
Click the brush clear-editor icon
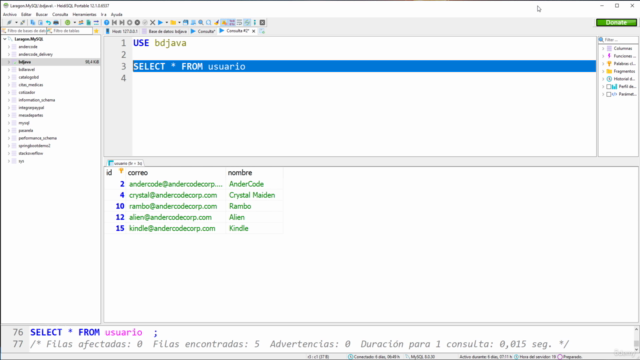coord(216,22)
